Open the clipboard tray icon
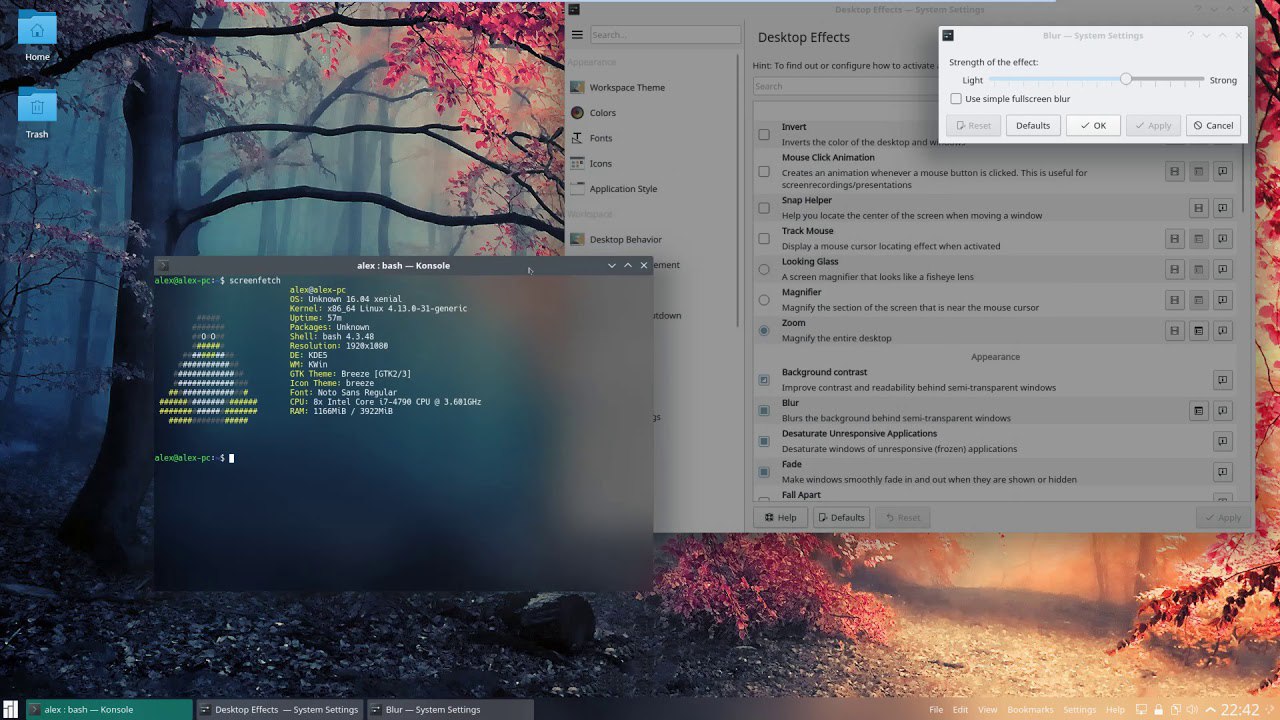The width and height of the screenshot is (1280, 720). pyautogui.click(x=1176, y=710)
